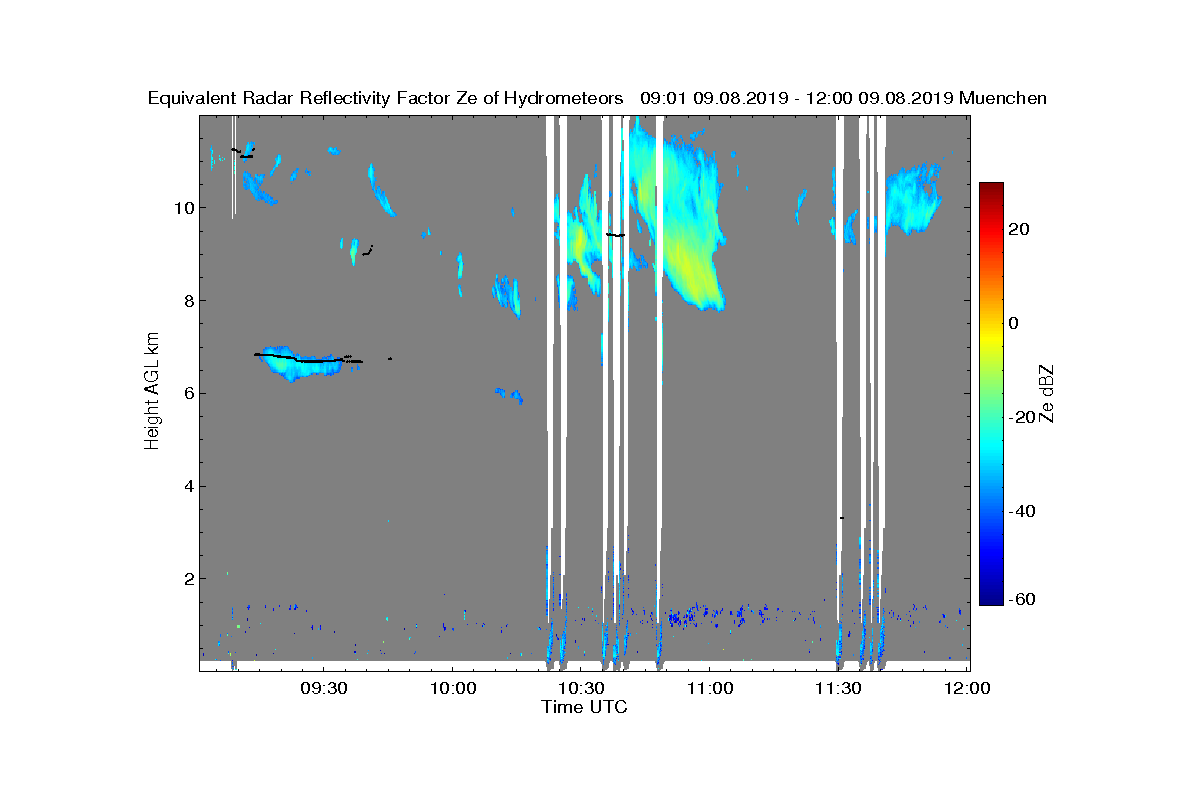The image size is (1200, 800).
Task: Click the yellow region of the colorbar
Action: [991, 335]
